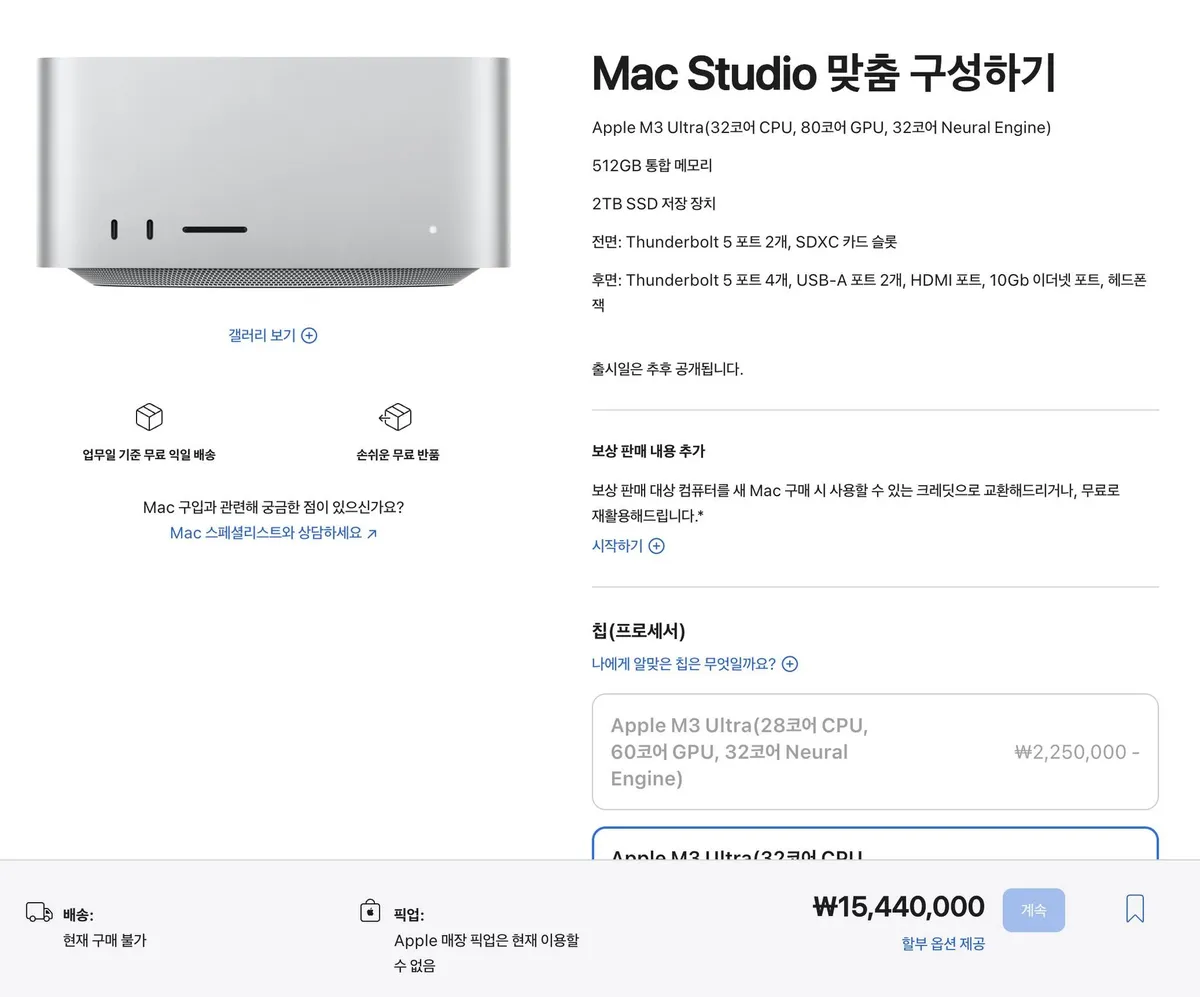Click the 픽업: label in the footer
The height and width of the screenshot is (997, 1200).
coord(409,914)
